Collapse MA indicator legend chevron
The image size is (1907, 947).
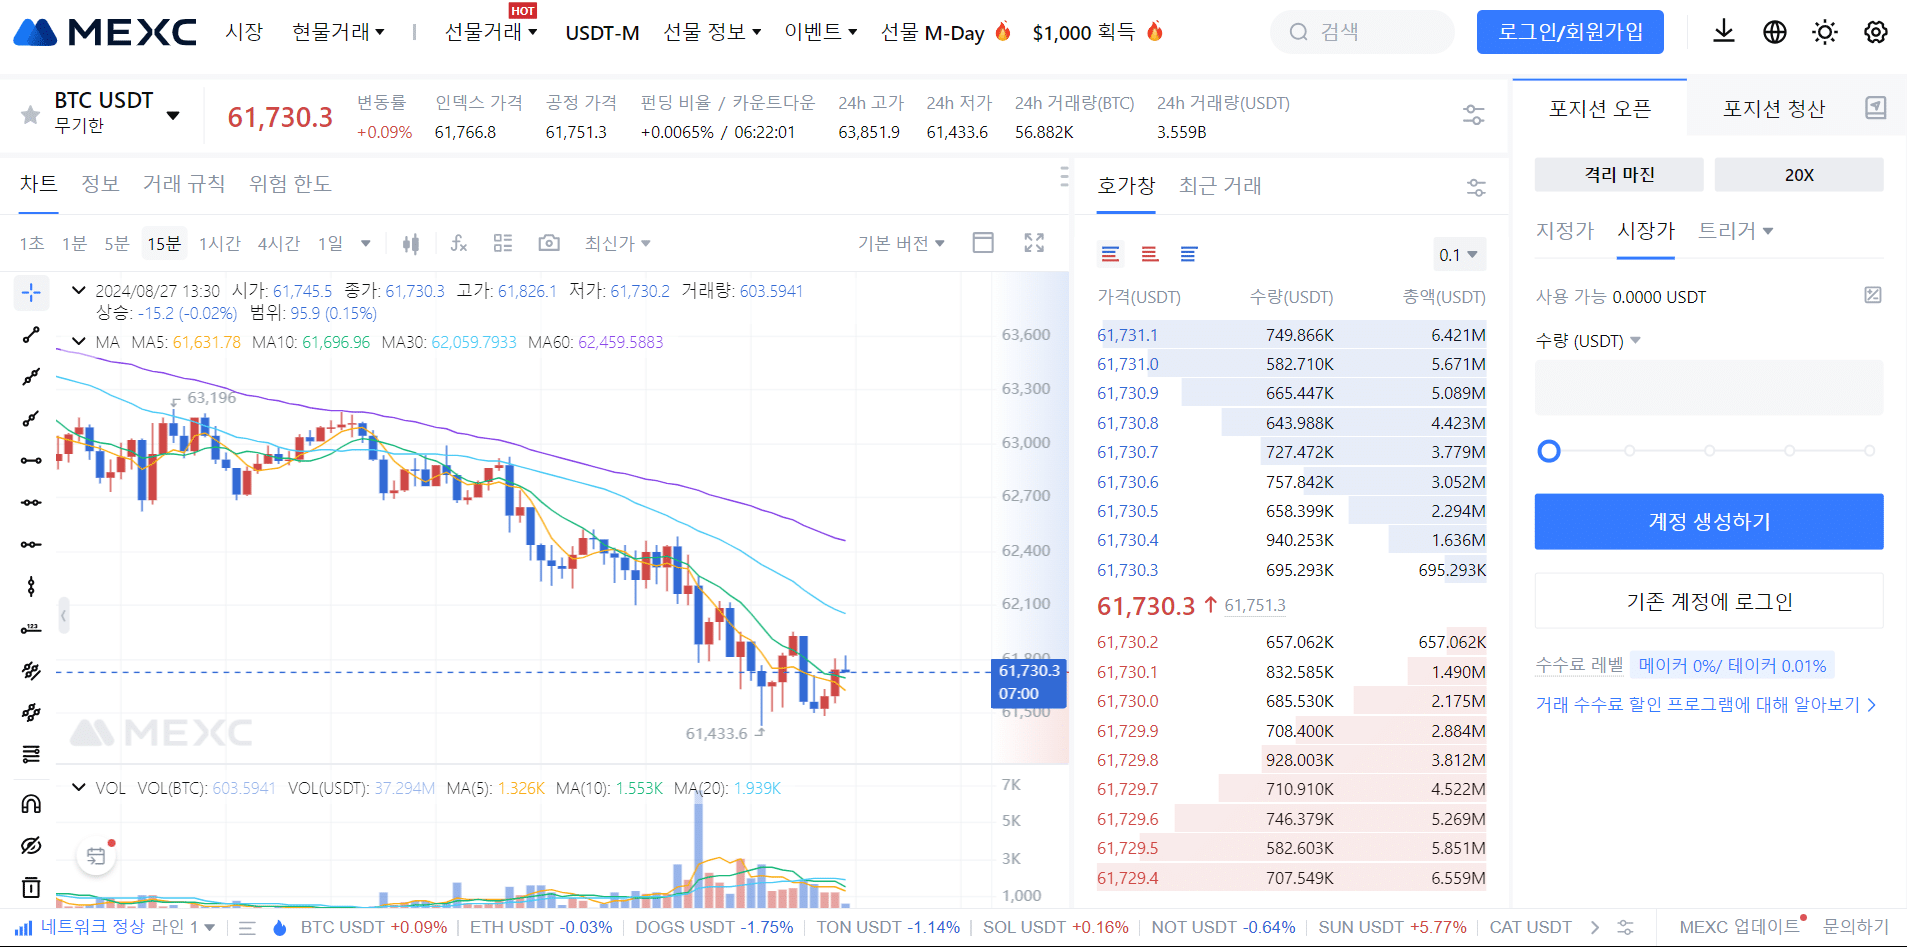pyautogui.click(x=78, y=341)
